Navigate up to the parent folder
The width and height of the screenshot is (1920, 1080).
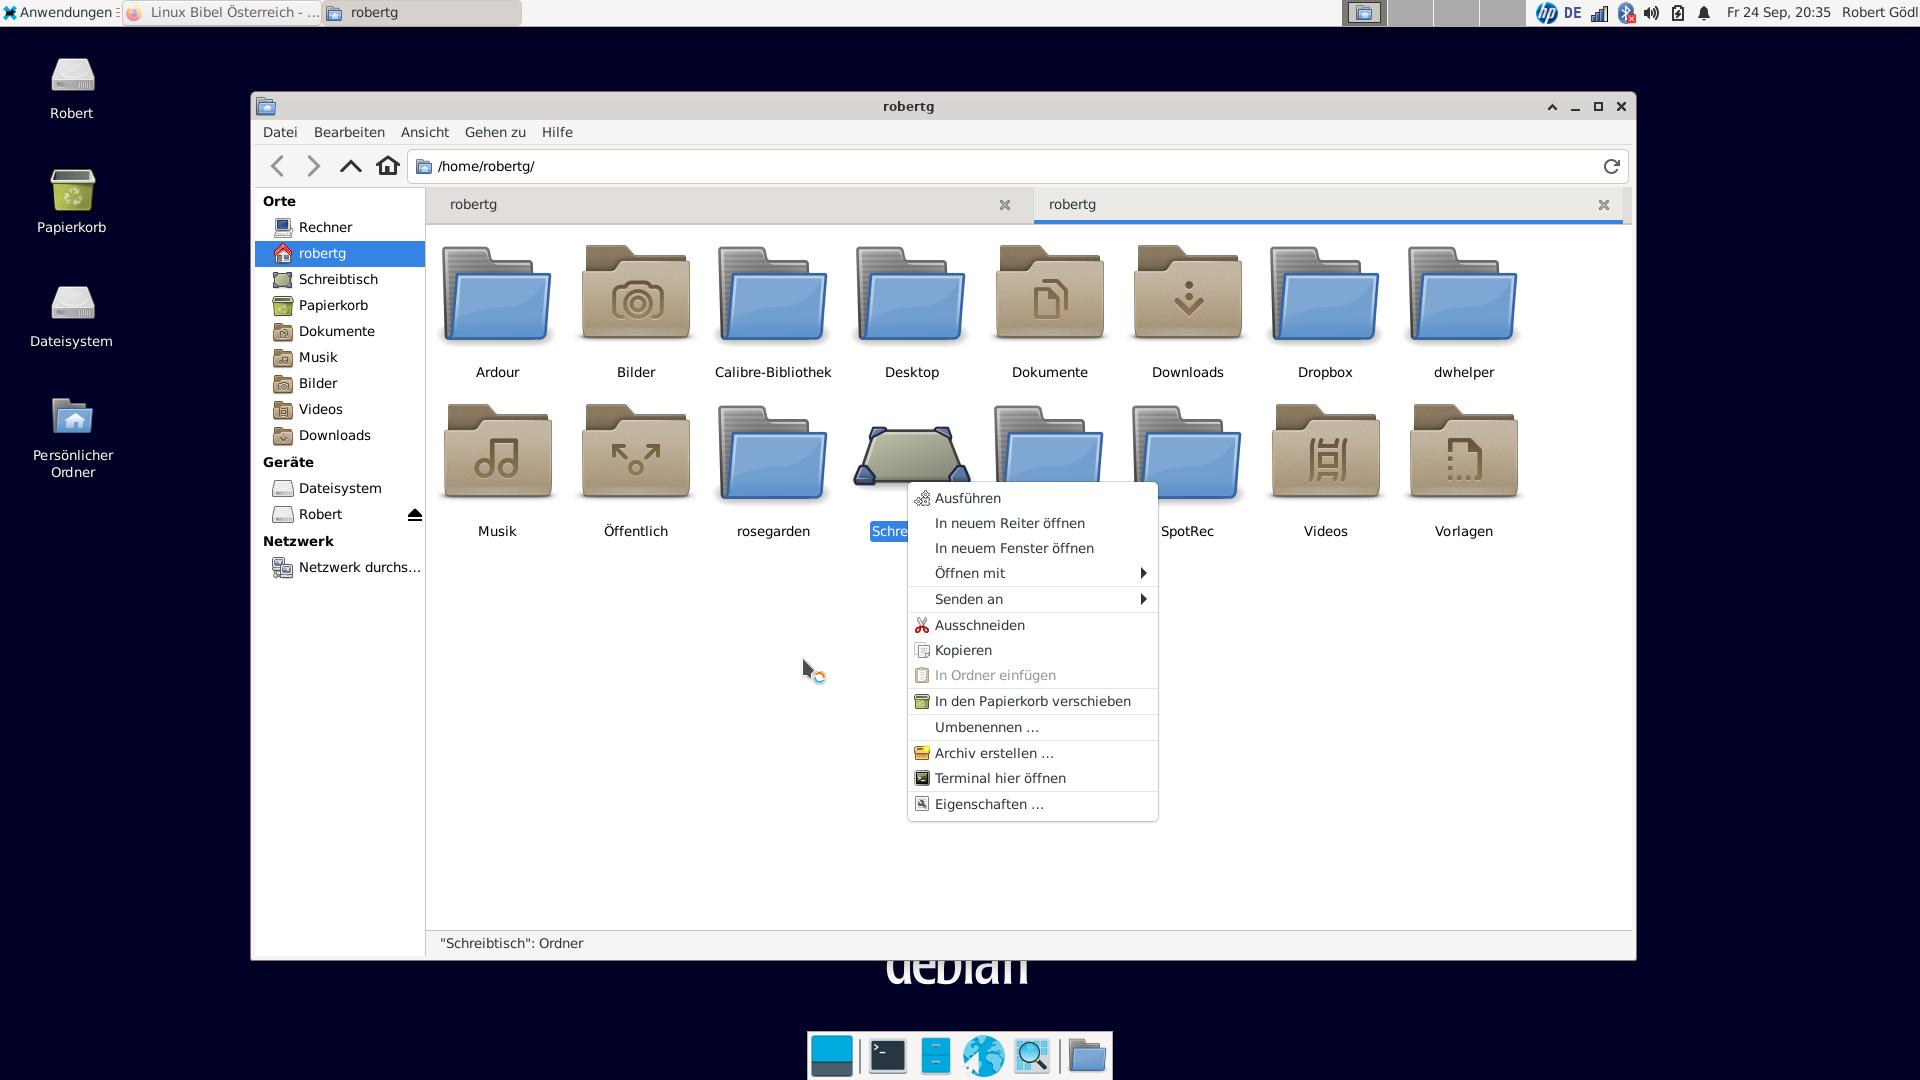click(x=350, y=166)
